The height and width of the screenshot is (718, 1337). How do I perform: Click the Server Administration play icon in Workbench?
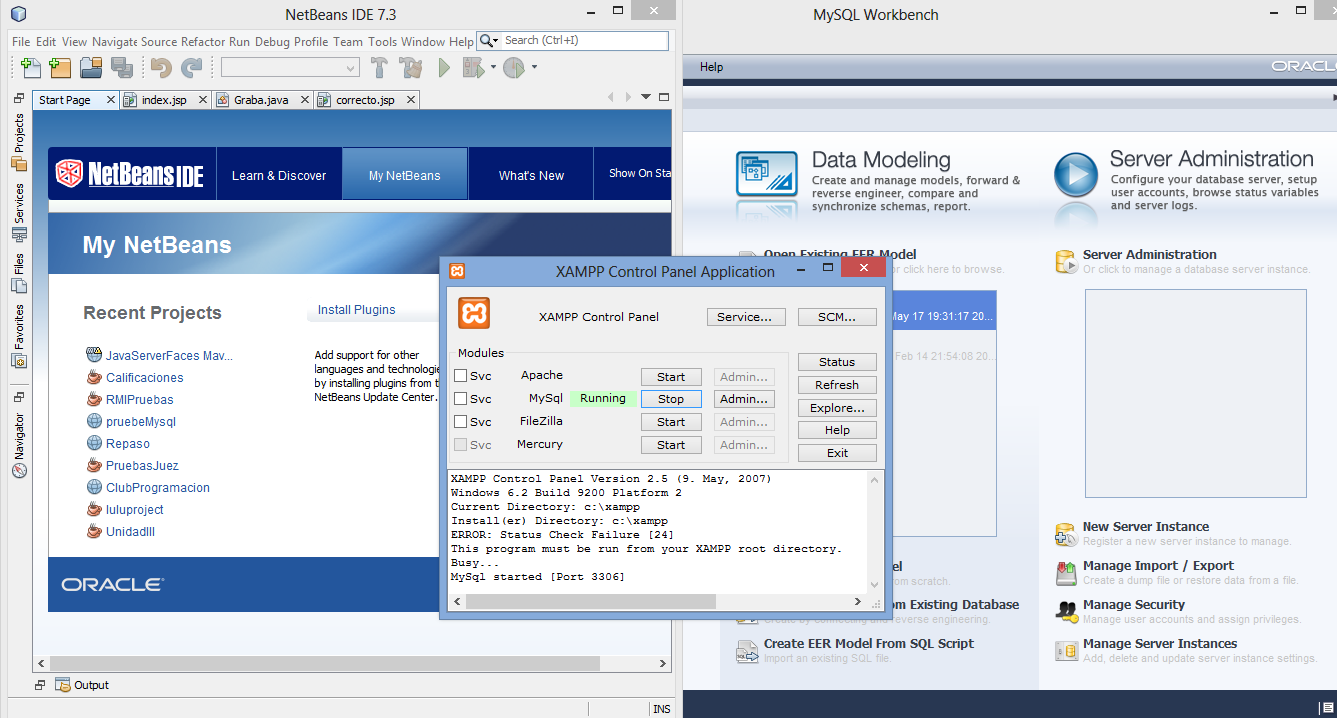tap(1076, 173)
